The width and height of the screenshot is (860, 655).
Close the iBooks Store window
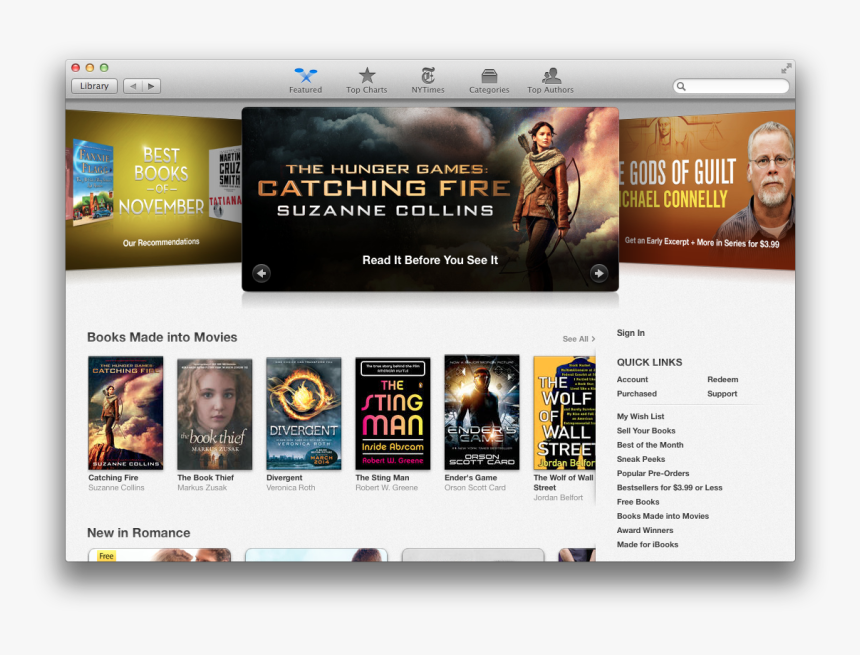pyautogui.click(x=76, y=68)
